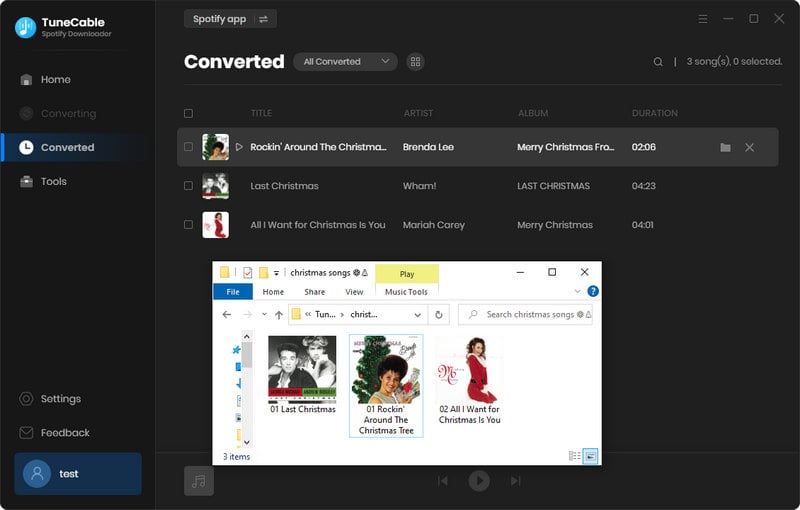Go forward in Explorer navigation

[x=247, y=315]
